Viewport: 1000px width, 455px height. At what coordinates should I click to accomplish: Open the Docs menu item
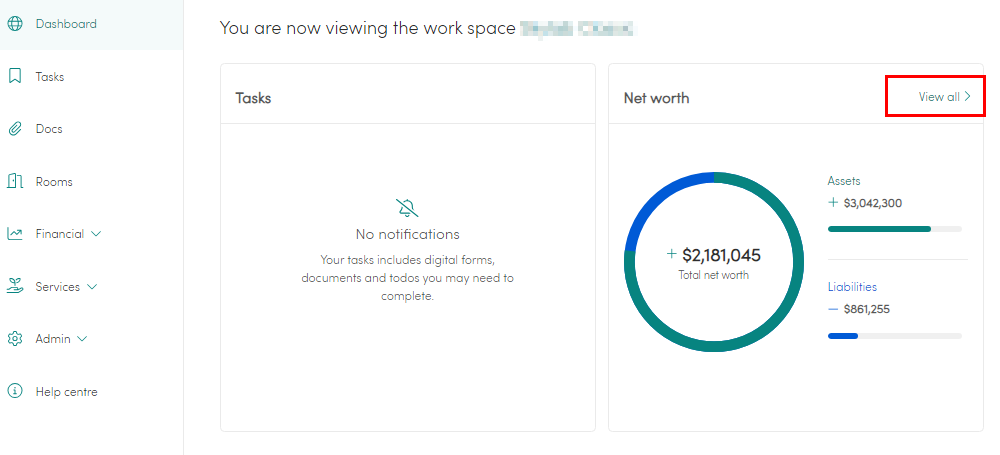pos(49,129)
